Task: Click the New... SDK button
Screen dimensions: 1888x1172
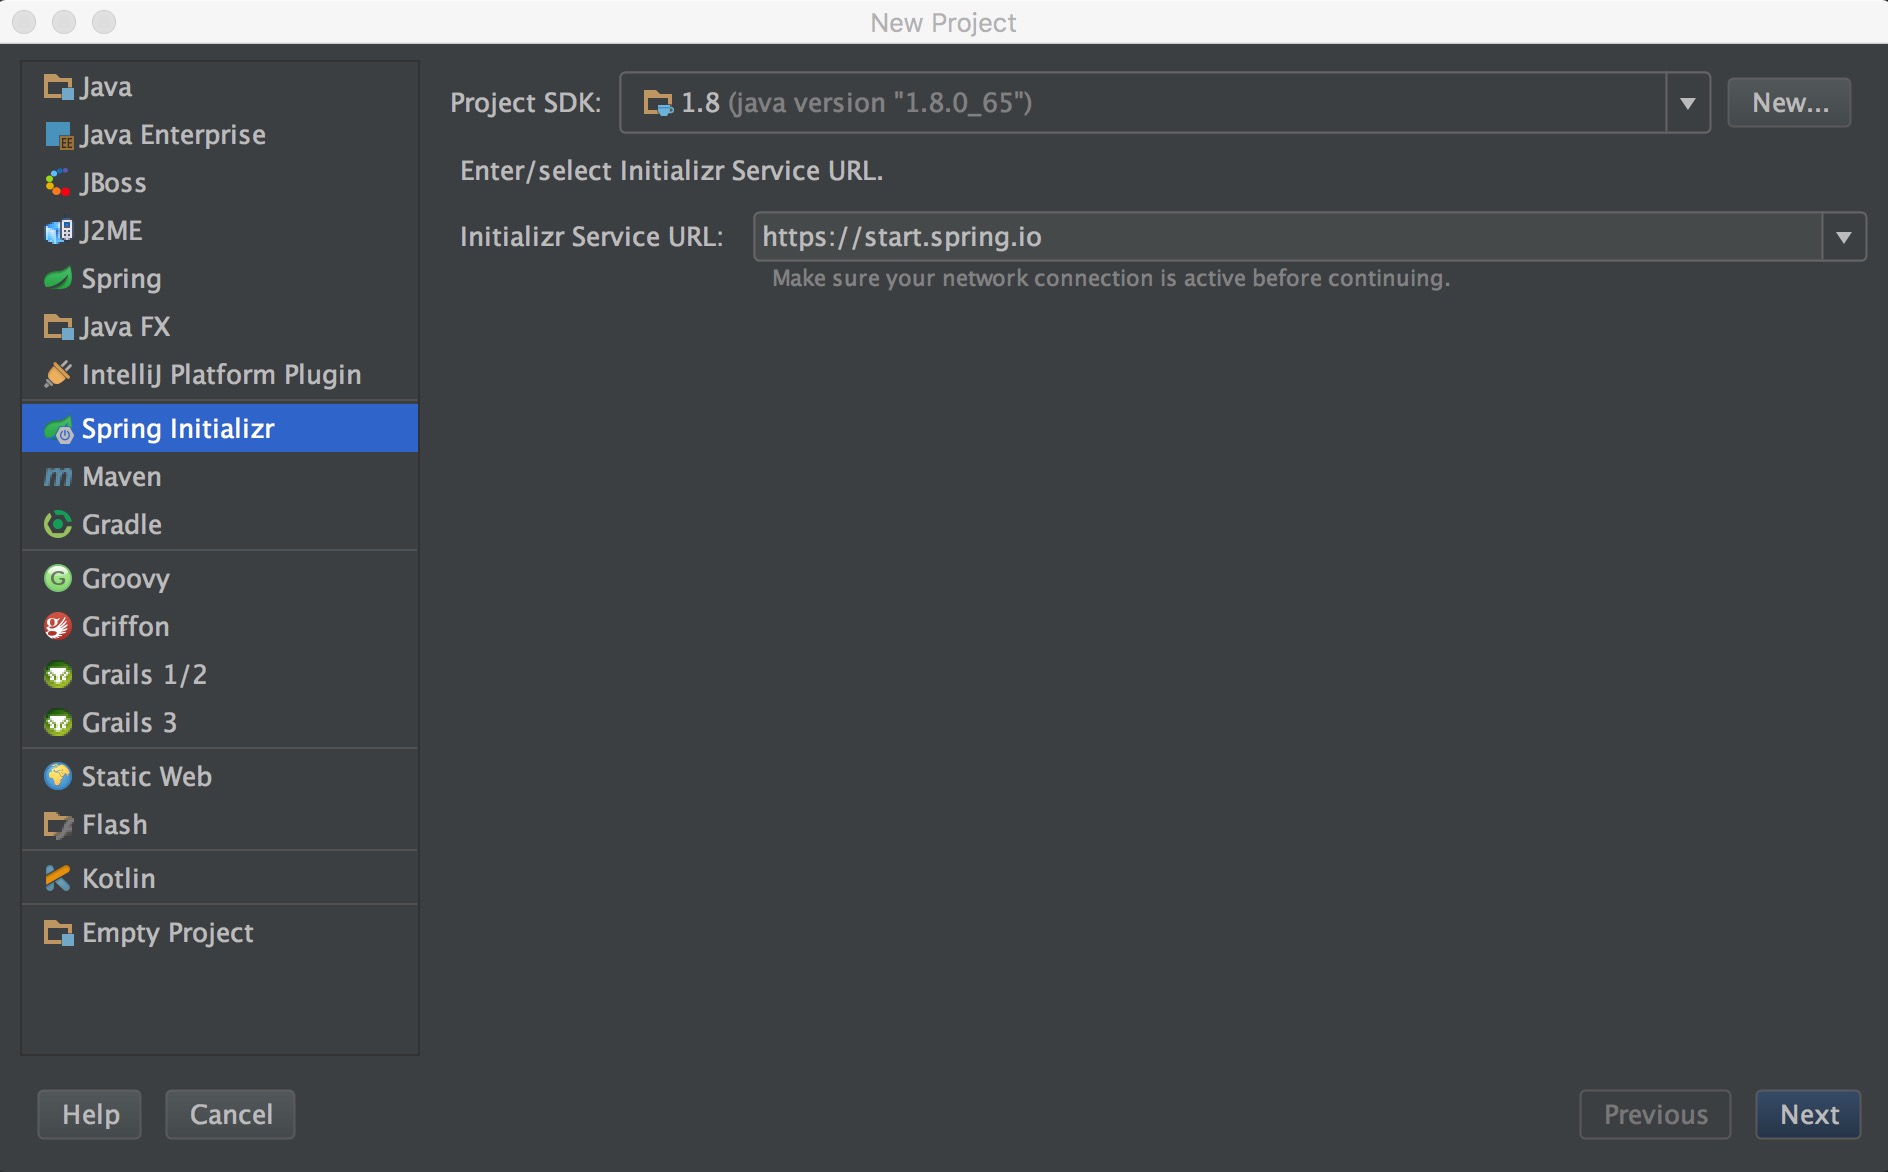Action: click(x=1790, y=103)
